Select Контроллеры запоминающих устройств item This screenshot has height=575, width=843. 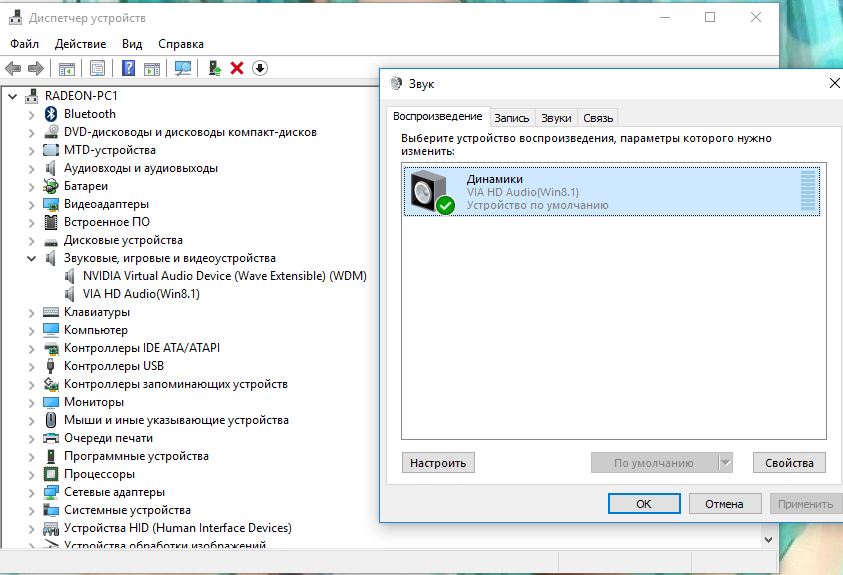(176, 384)
